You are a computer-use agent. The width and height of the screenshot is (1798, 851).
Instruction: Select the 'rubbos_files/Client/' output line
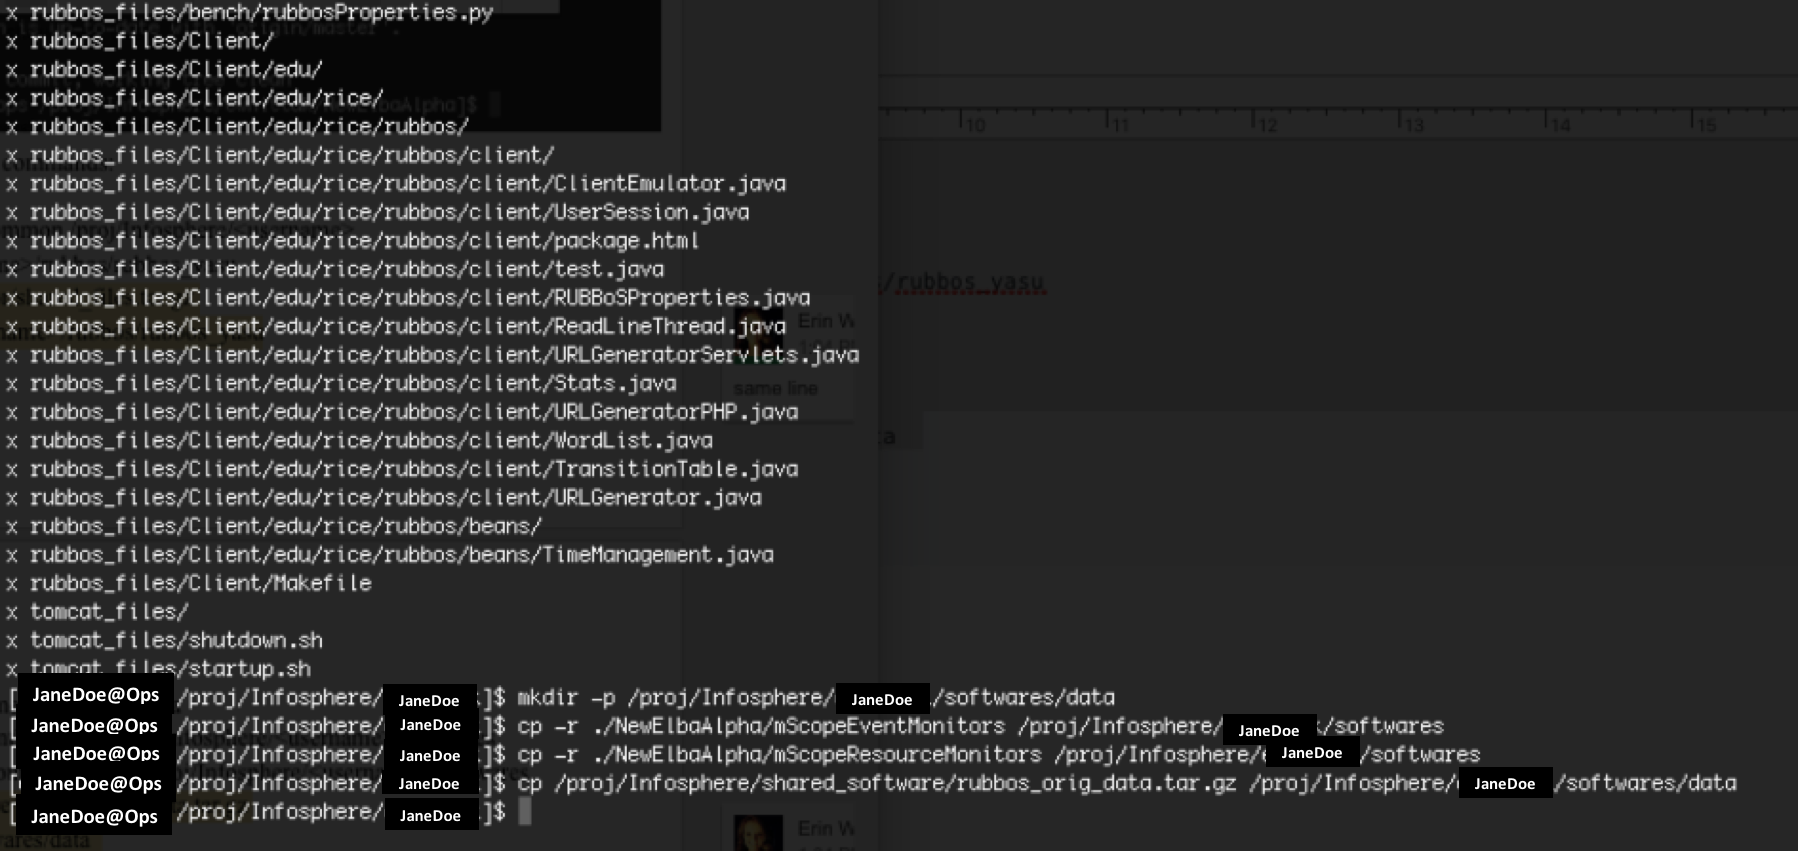click(140, 41)
